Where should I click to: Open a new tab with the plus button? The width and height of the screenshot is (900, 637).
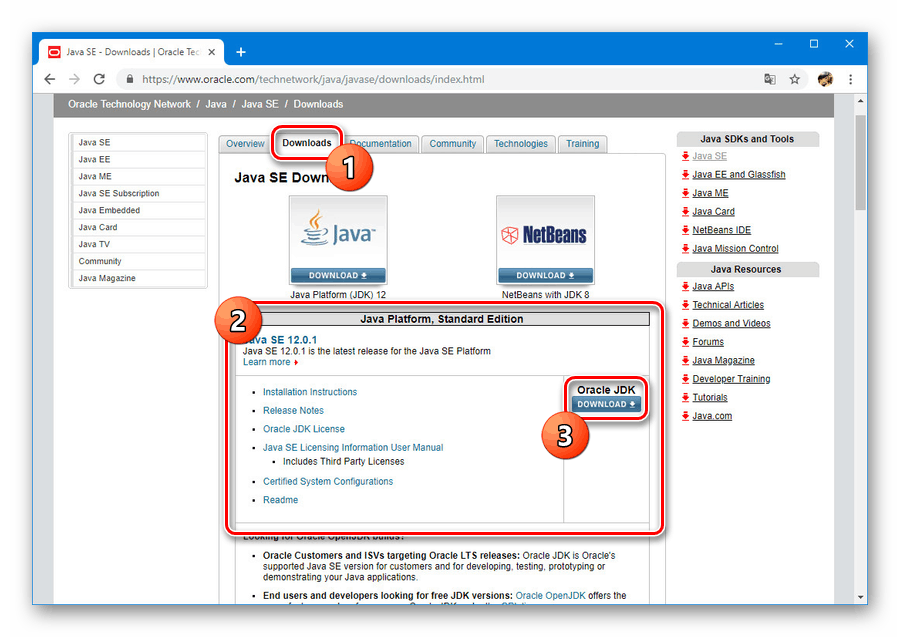point(241,52)
